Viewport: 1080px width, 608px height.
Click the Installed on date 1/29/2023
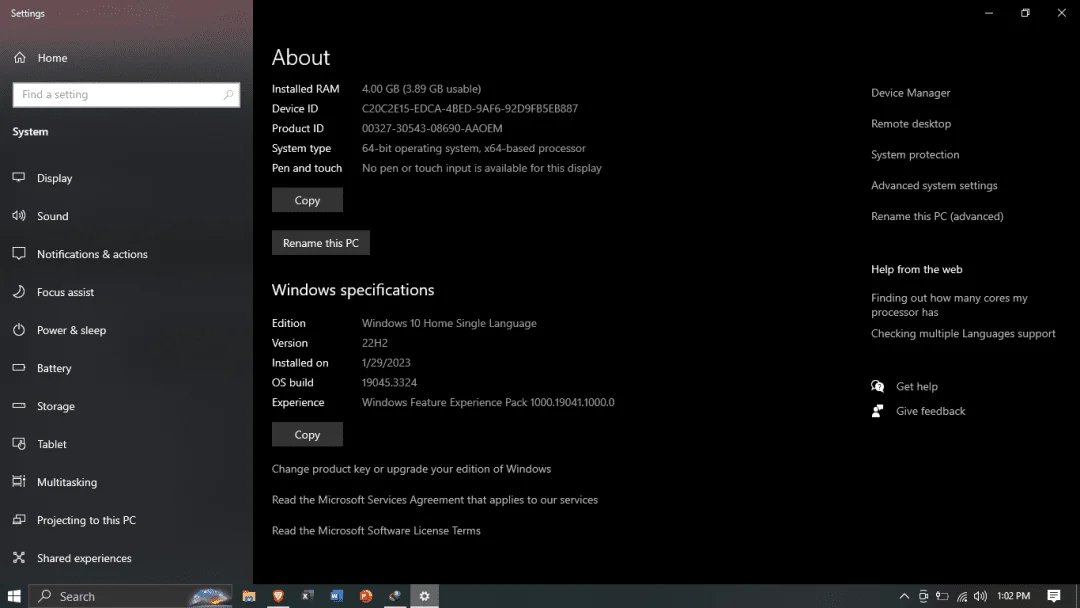[x=386, y=363]
